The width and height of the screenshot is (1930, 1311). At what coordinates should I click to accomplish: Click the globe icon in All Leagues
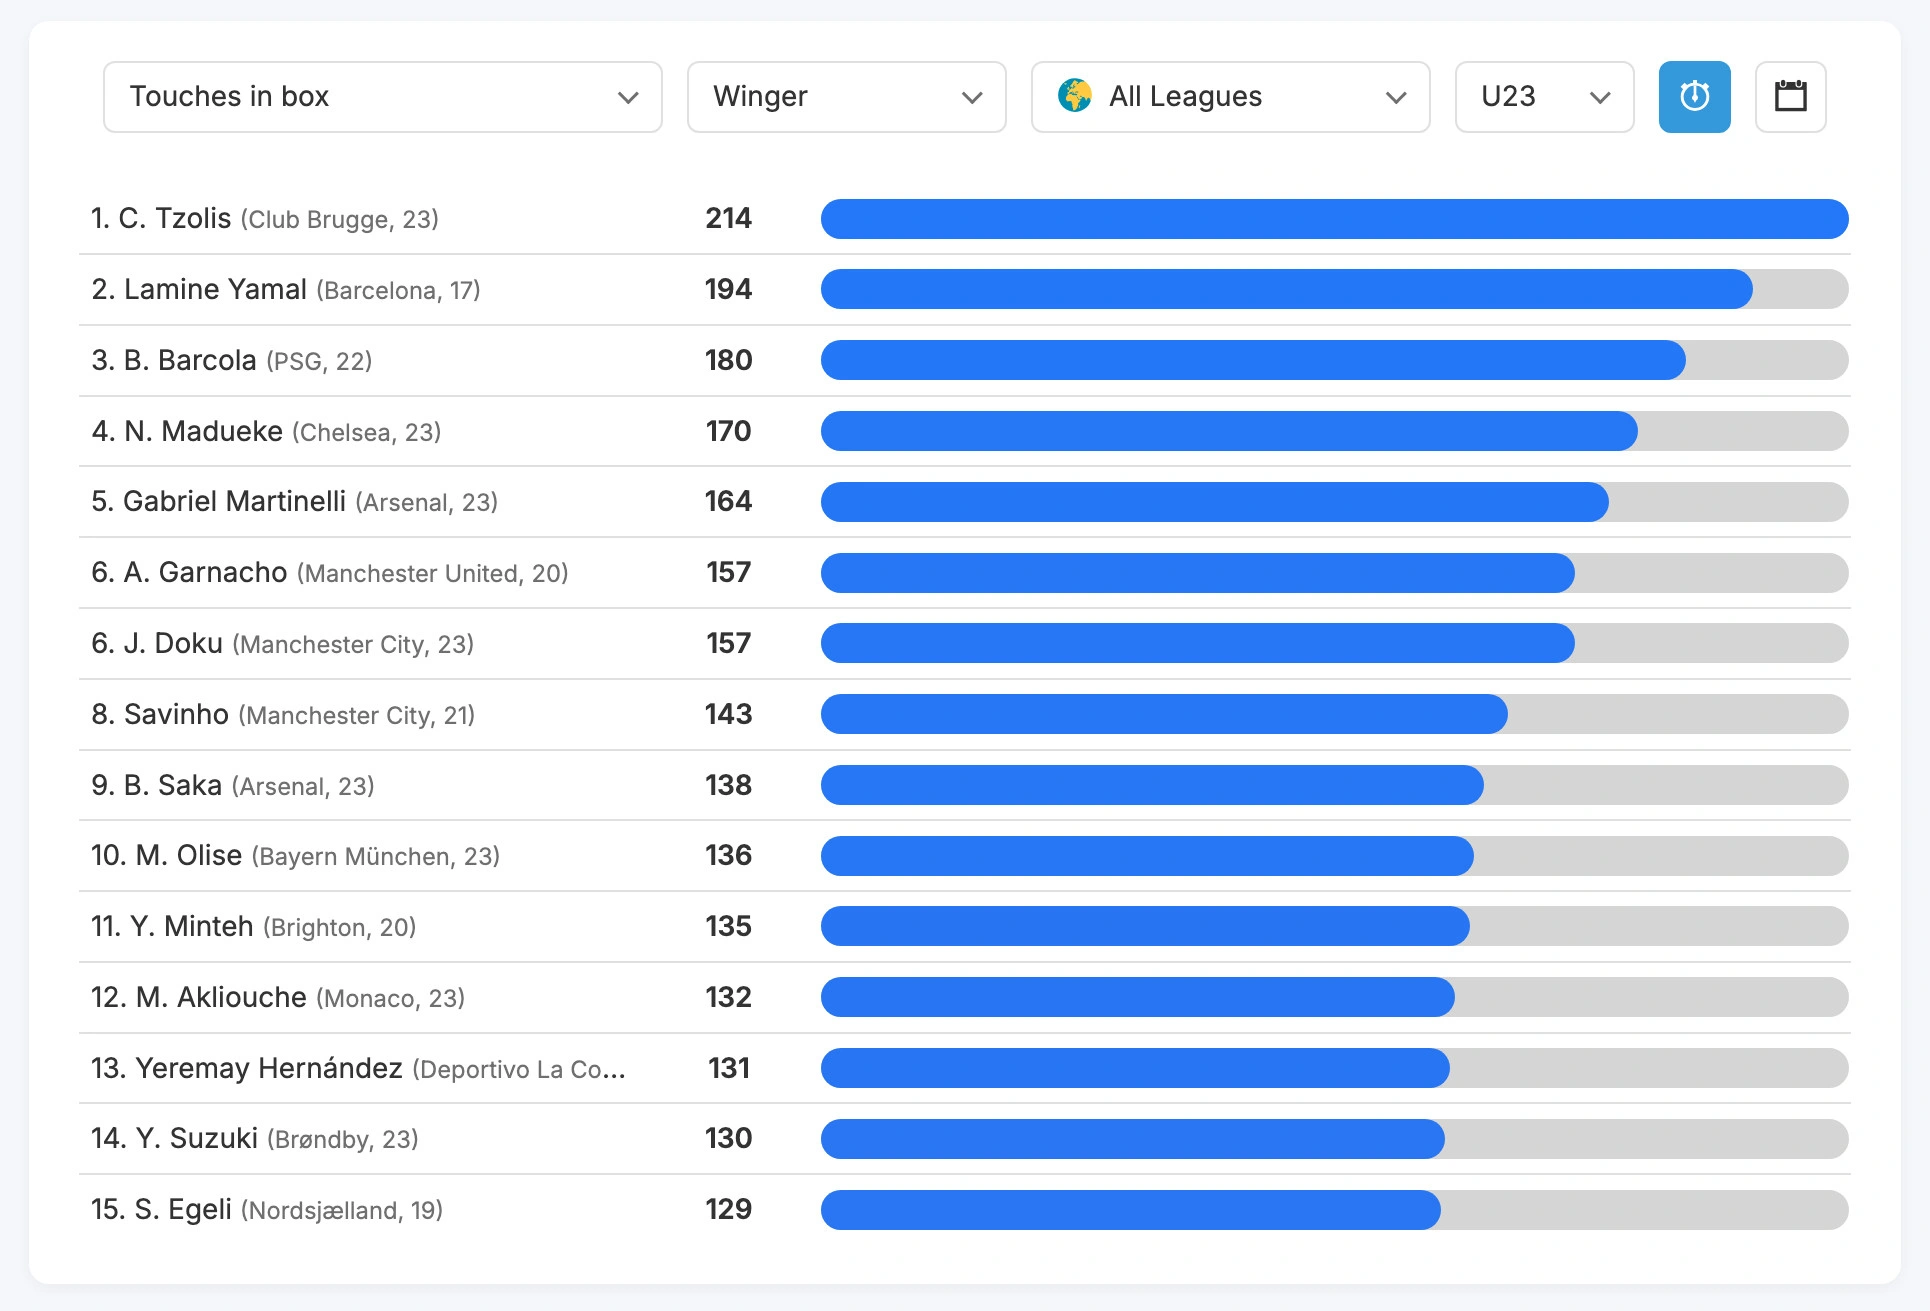pos(1075,96)
